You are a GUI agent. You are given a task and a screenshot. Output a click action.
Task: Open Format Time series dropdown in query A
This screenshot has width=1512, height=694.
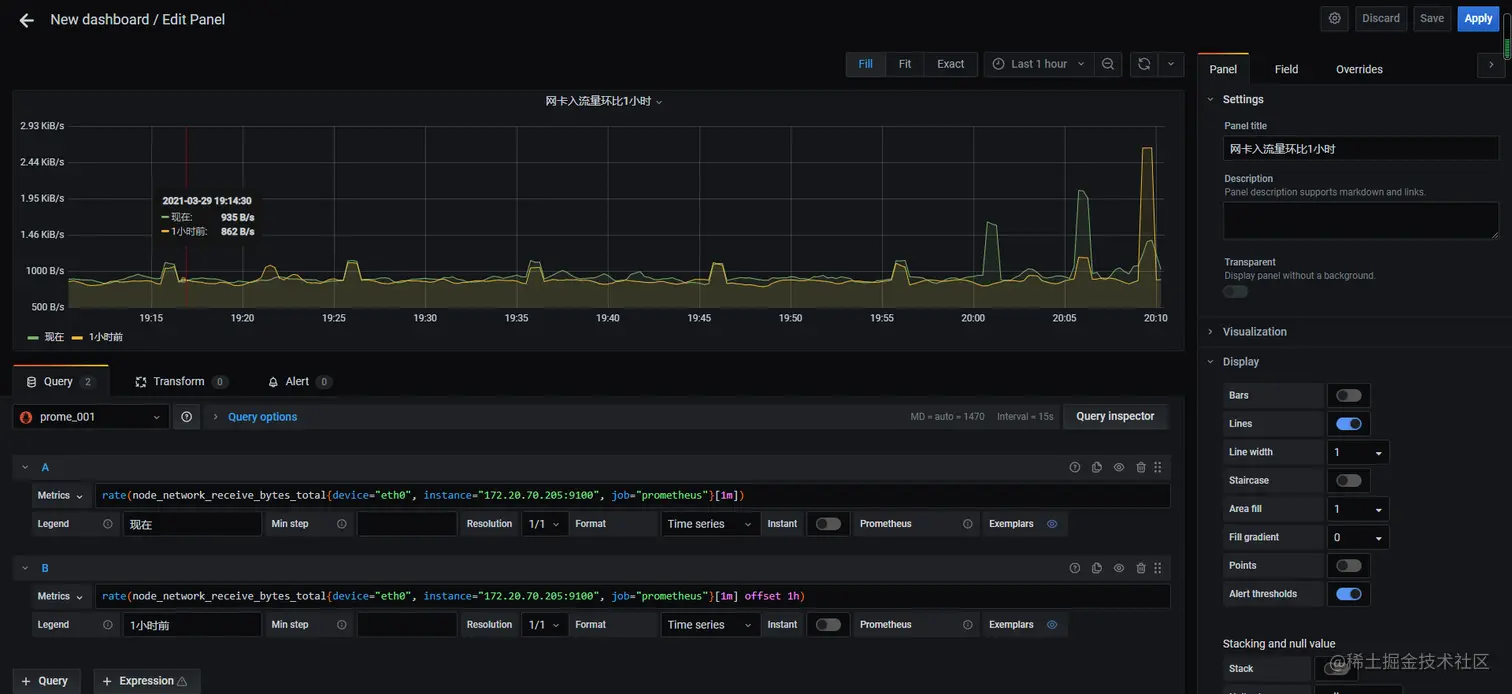pyautogui.click(x=711, y=524)
